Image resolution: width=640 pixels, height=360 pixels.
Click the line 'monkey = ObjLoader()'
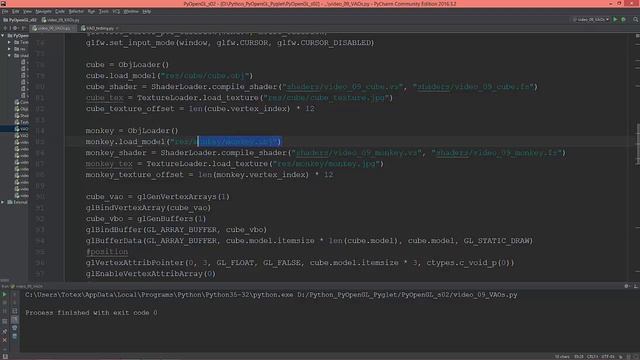[132, 131]
